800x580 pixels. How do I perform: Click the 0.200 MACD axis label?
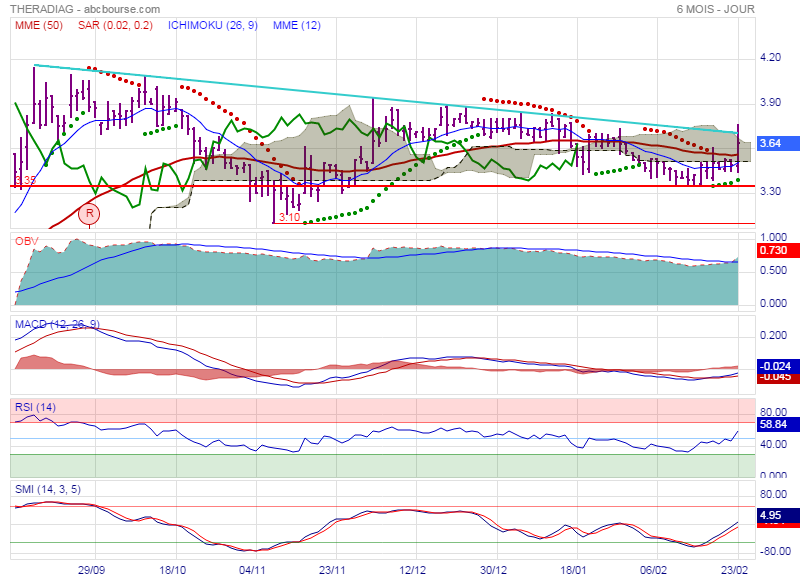773,335
